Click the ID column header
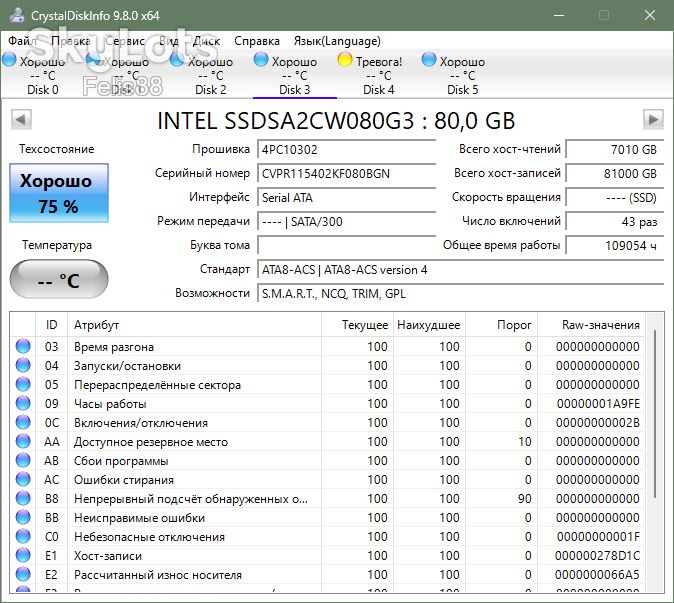 coord(51,325)
